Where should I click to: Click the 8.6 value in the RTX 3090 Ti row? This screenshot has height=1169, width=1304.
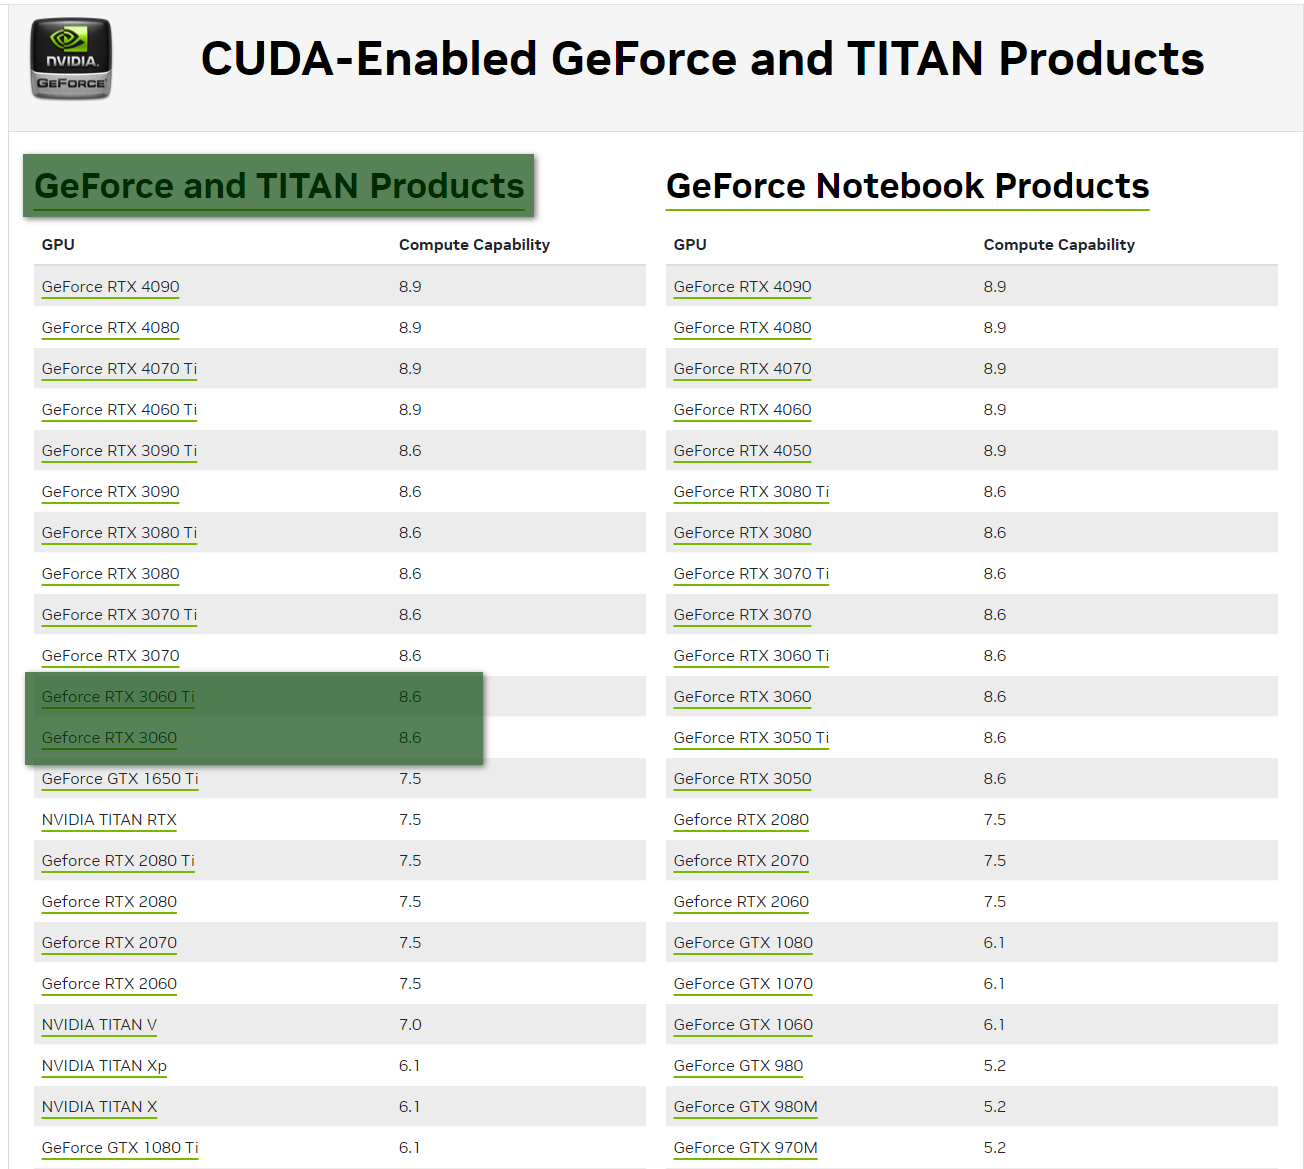[410, 451]
